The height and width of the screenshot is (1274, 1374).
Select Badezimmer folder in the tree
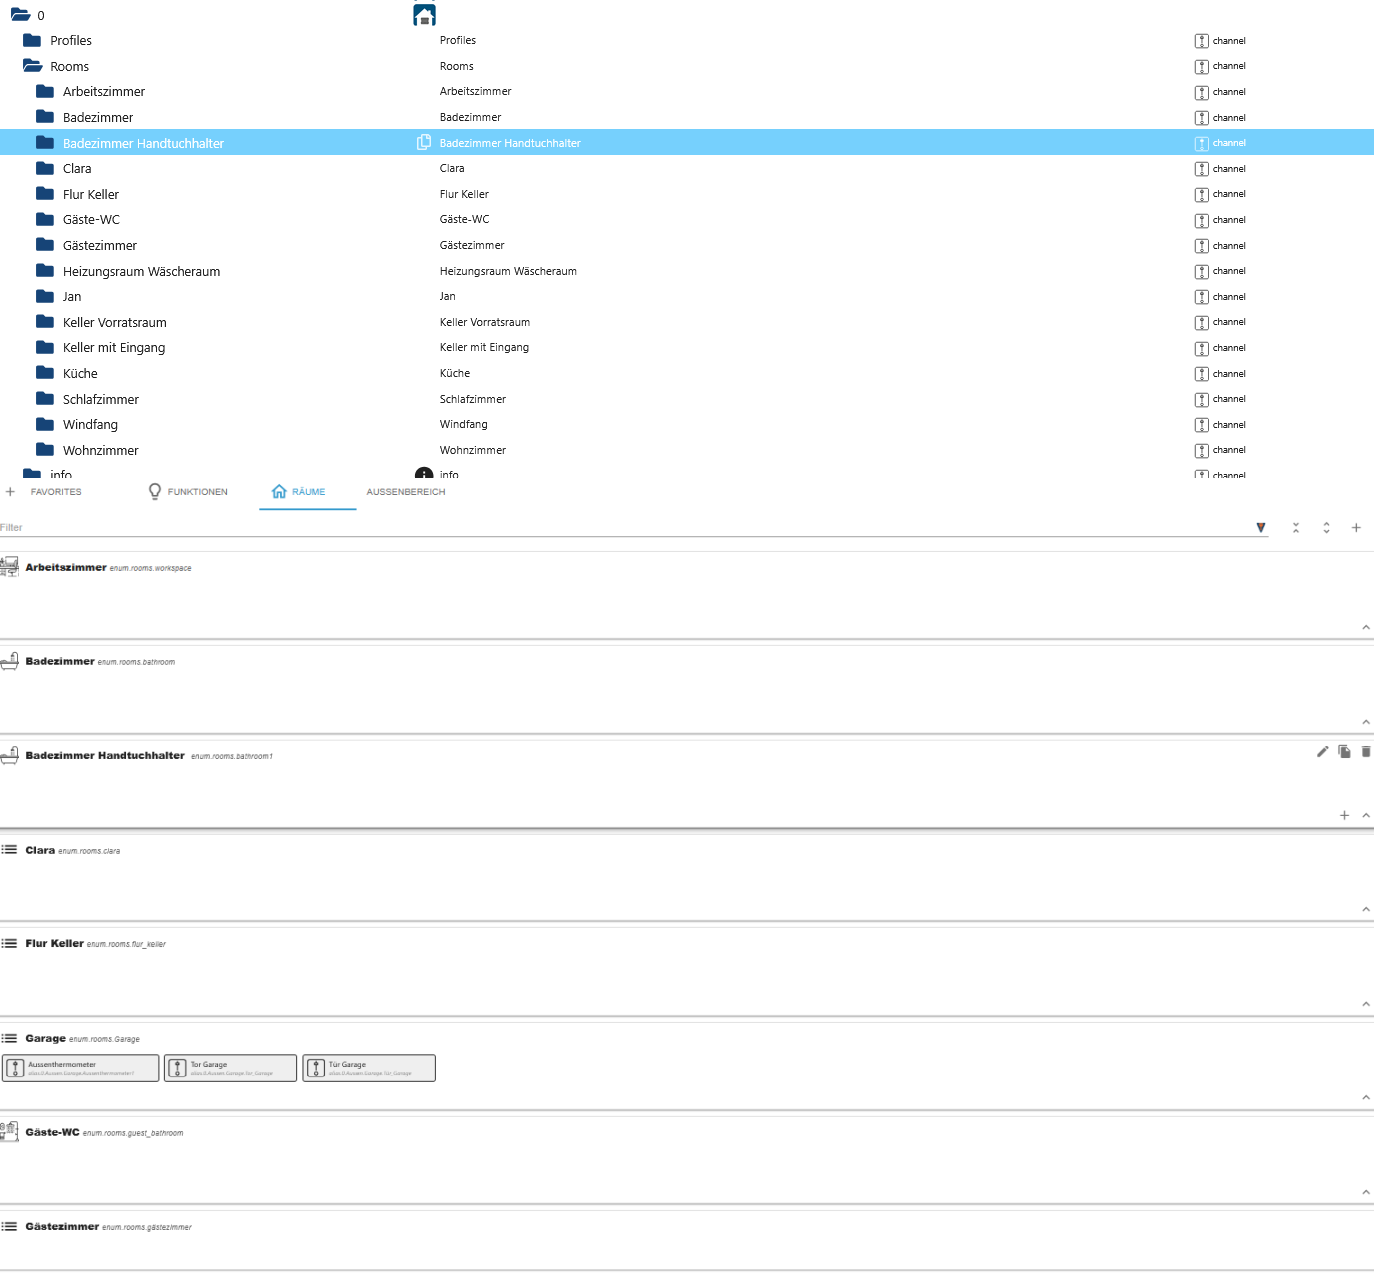(97, 117)
